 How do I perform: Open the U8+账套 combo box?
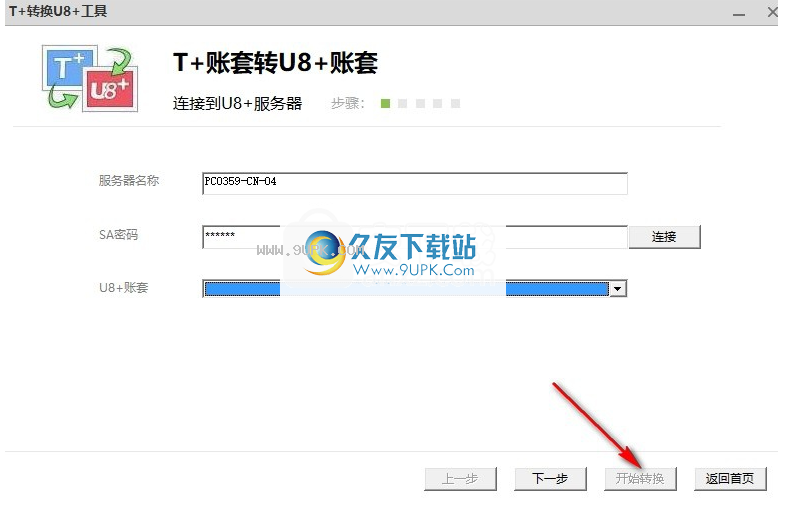point(415,289)
